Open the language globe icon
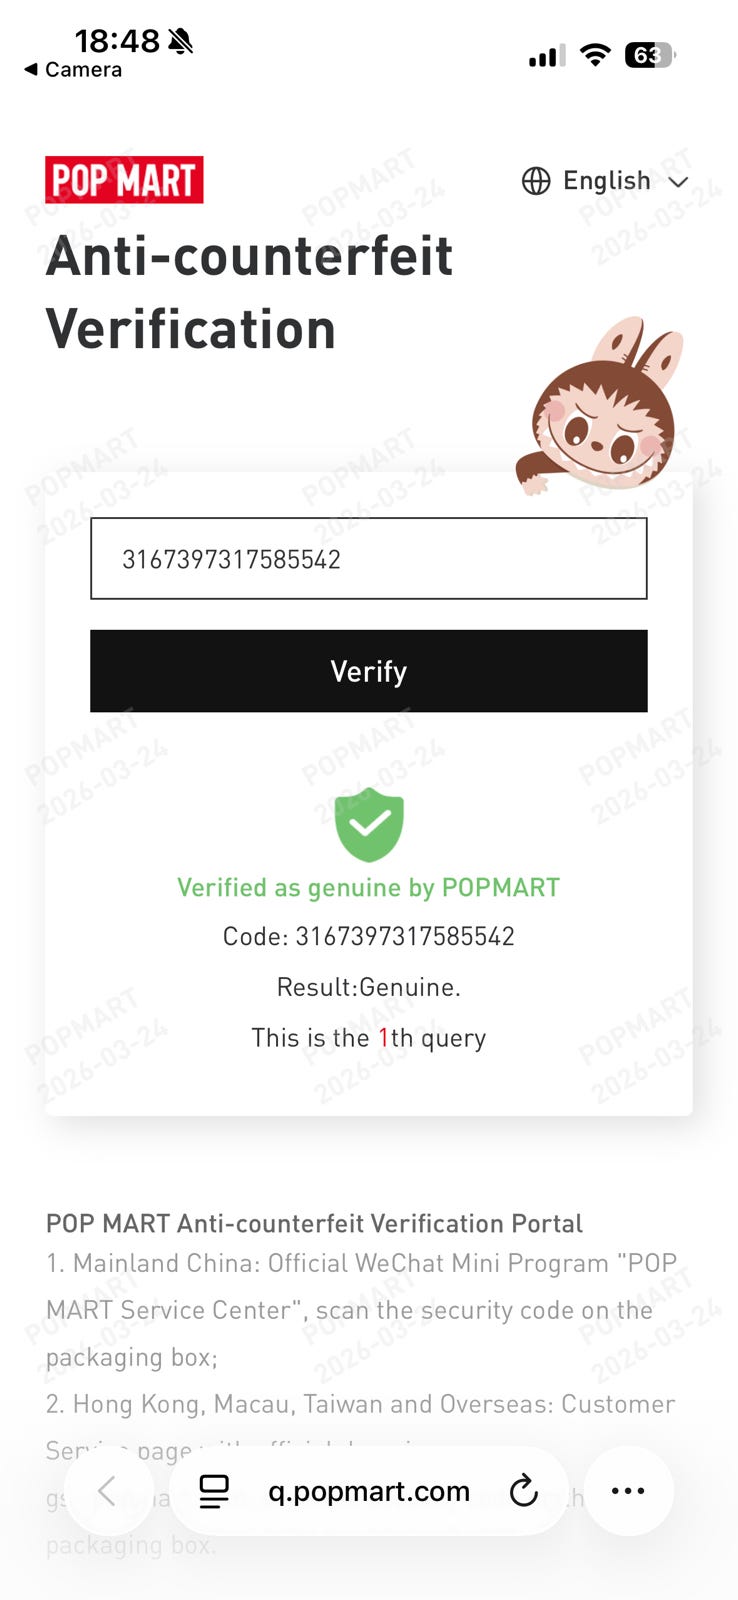The height and width of the screenshot is (1600, 738). [536, 181]
